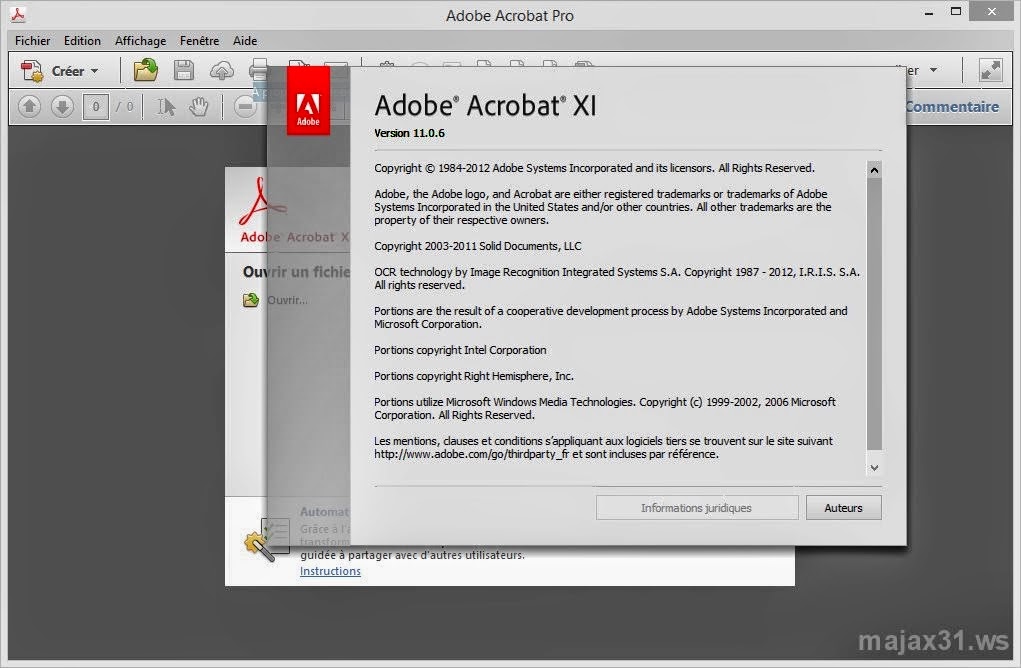The image size is (1021, 668).
Task: Select the text selection cursor tool
Action: tap(166, 107)
